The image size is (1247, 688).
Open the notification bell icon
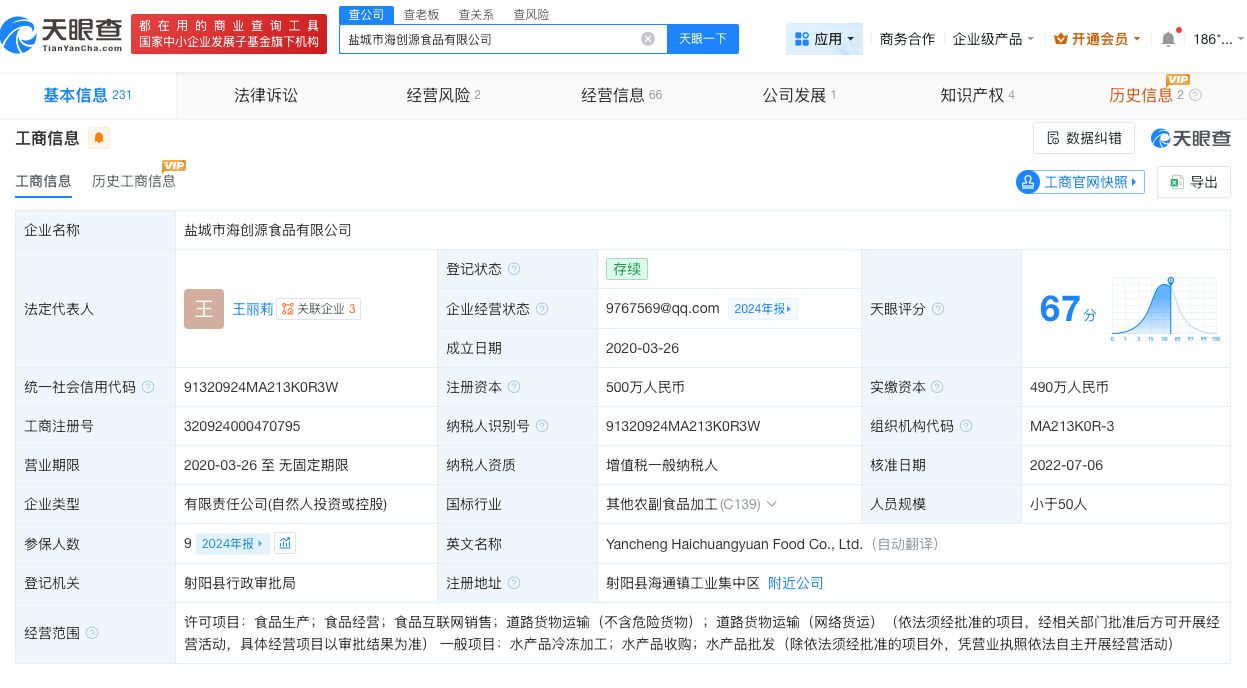tap(1167, 38)
